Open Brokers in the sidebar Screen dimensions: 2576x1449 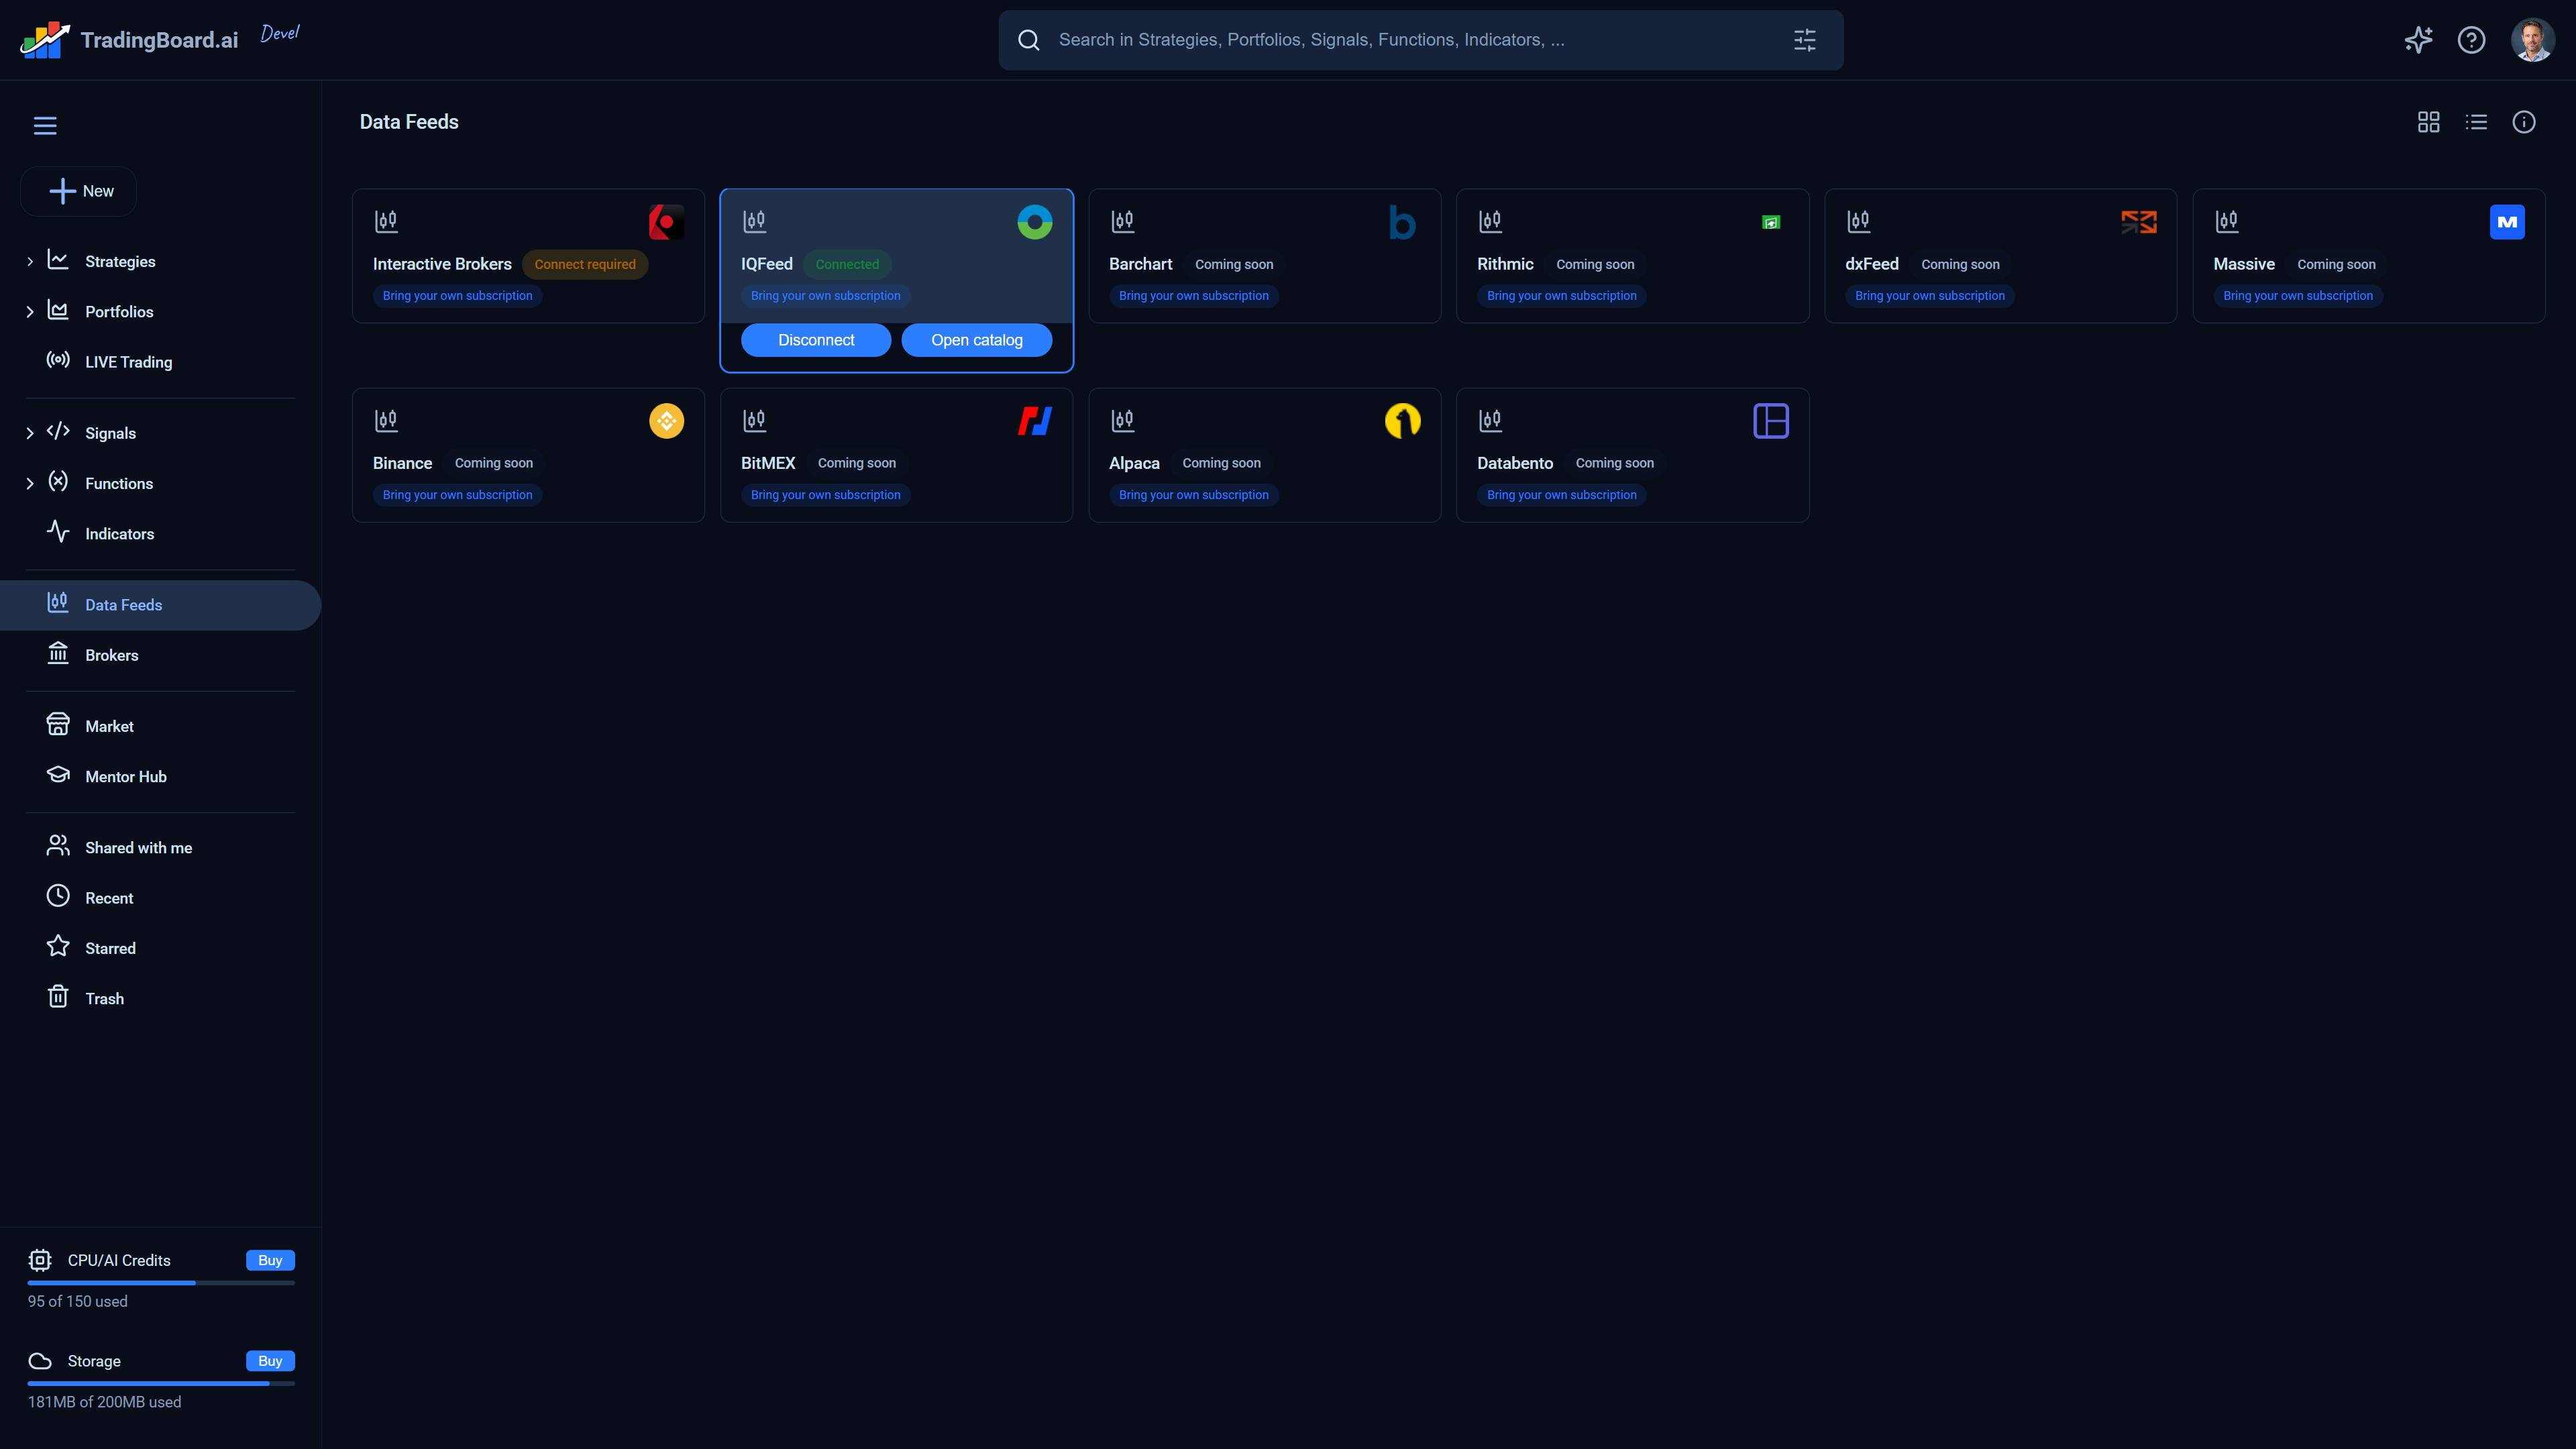tap(111, 655)
